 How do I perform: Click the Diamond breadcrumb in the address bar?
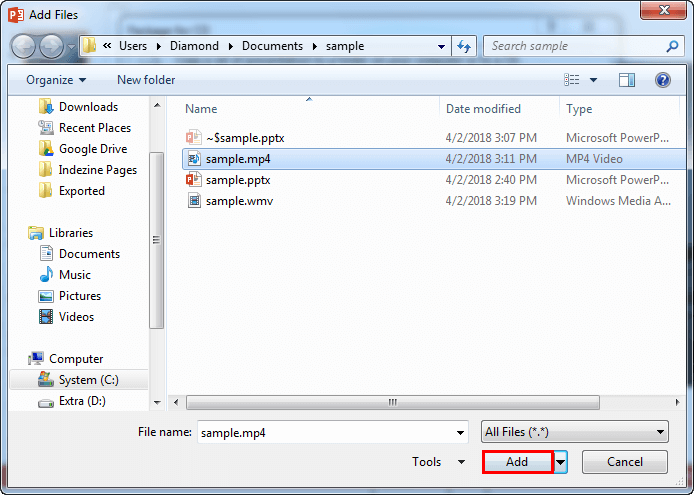pyautogui.click(x=194, y=46)
